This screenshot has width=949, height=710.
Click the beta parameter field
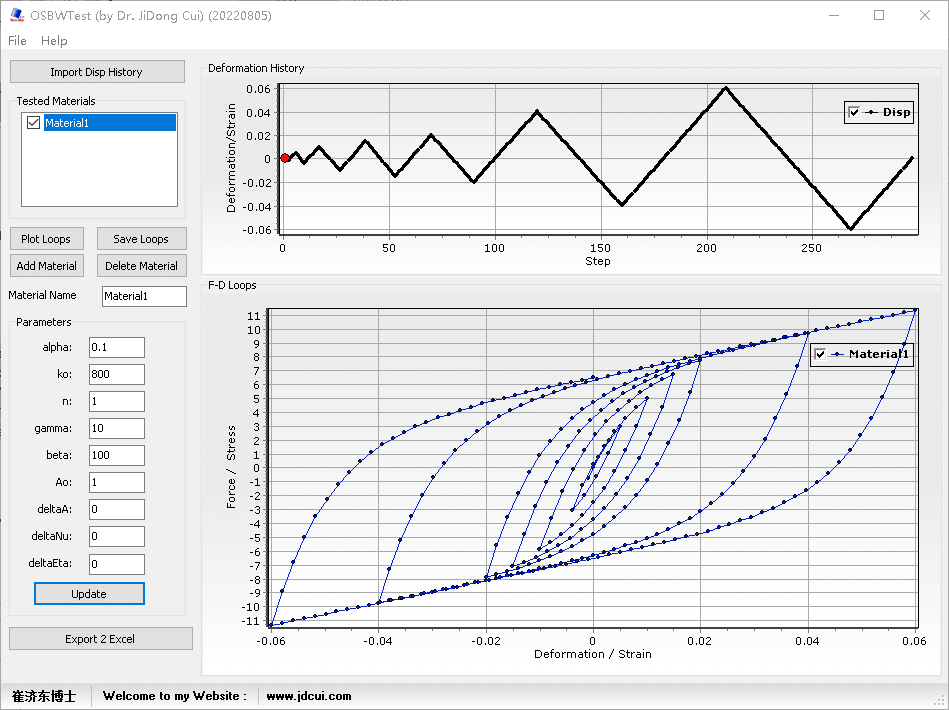[117, 455]
